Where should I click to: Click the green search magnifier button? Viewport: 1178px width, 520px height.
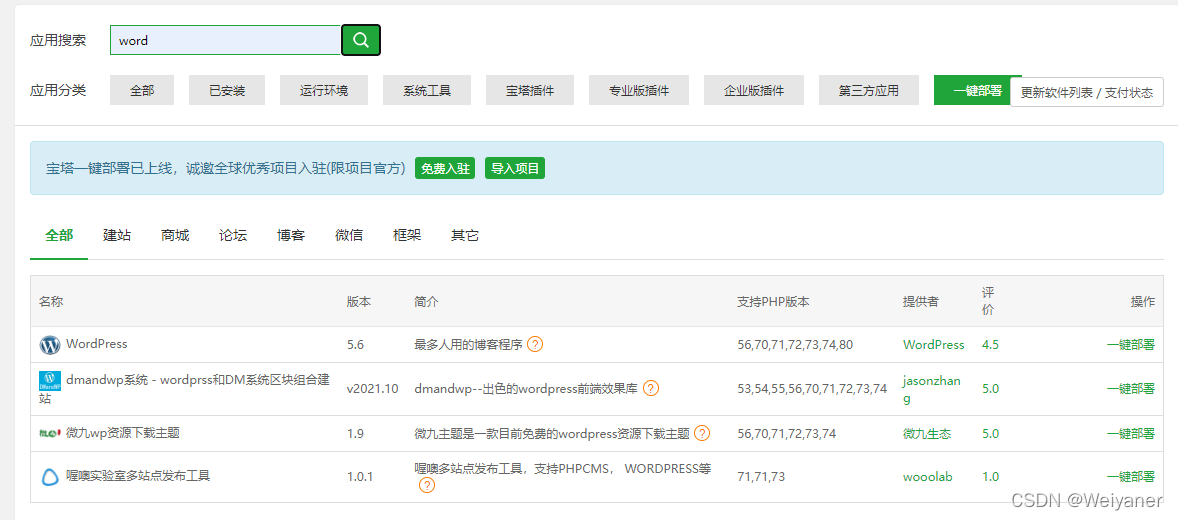pyautogui.click(x=361, y=40)
